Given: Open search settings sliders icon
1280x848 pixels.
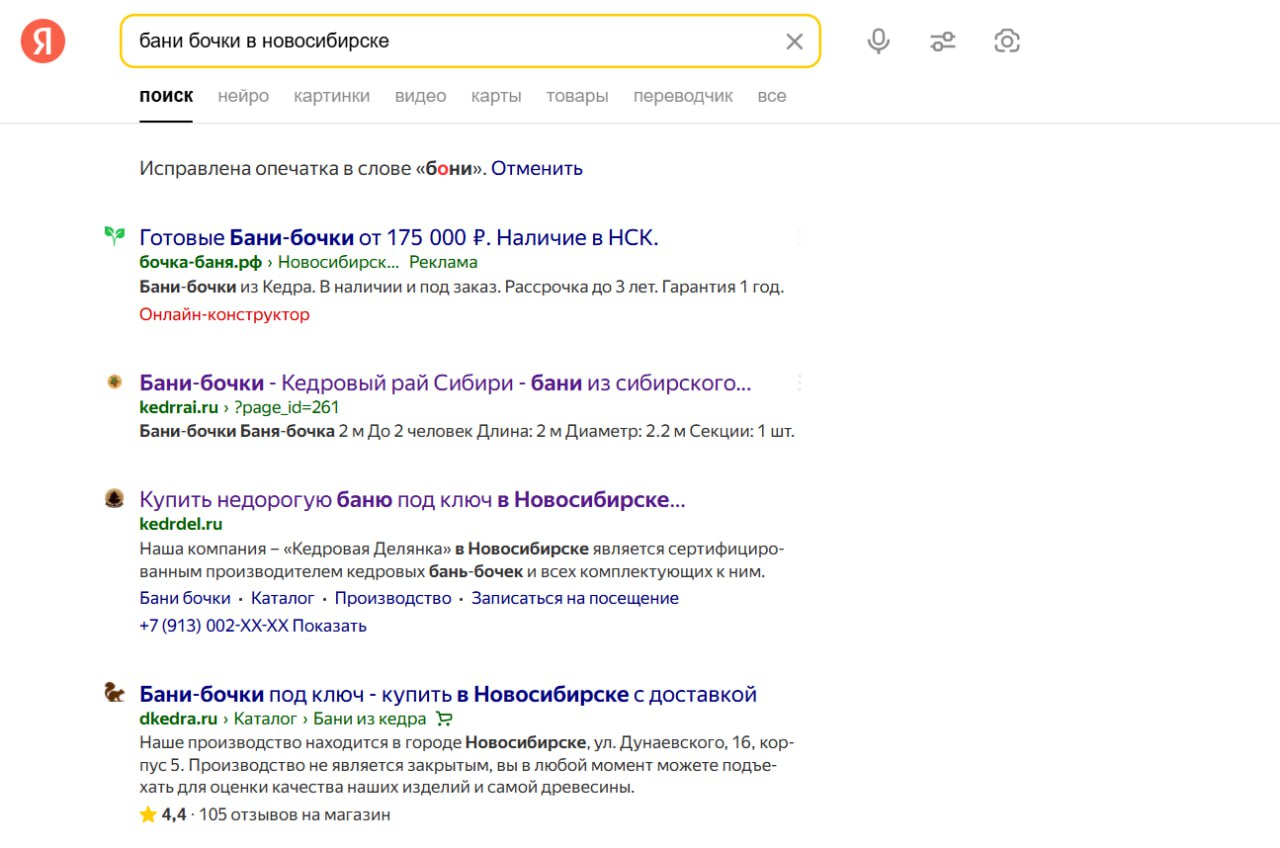Looking at the screenshot, I should 942,41.
